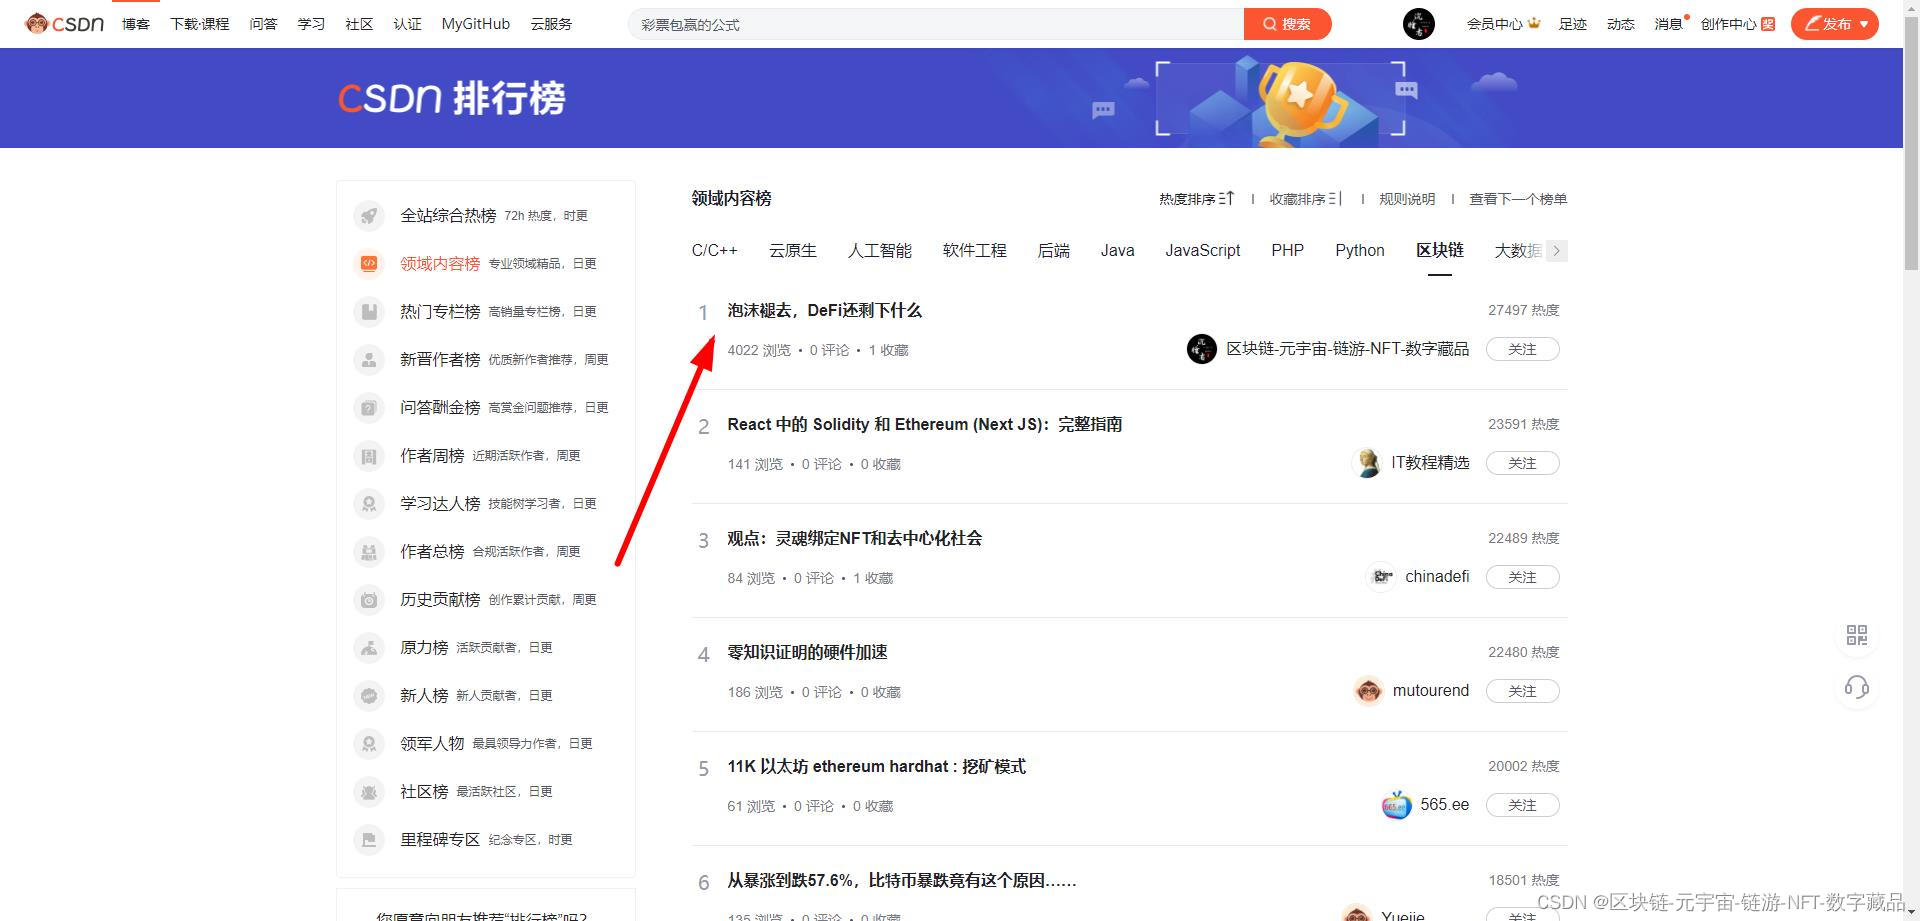This screenshot has width=1920, height=921.
Task: Open the customer service headset icon
Action: tap(1857, 687)
